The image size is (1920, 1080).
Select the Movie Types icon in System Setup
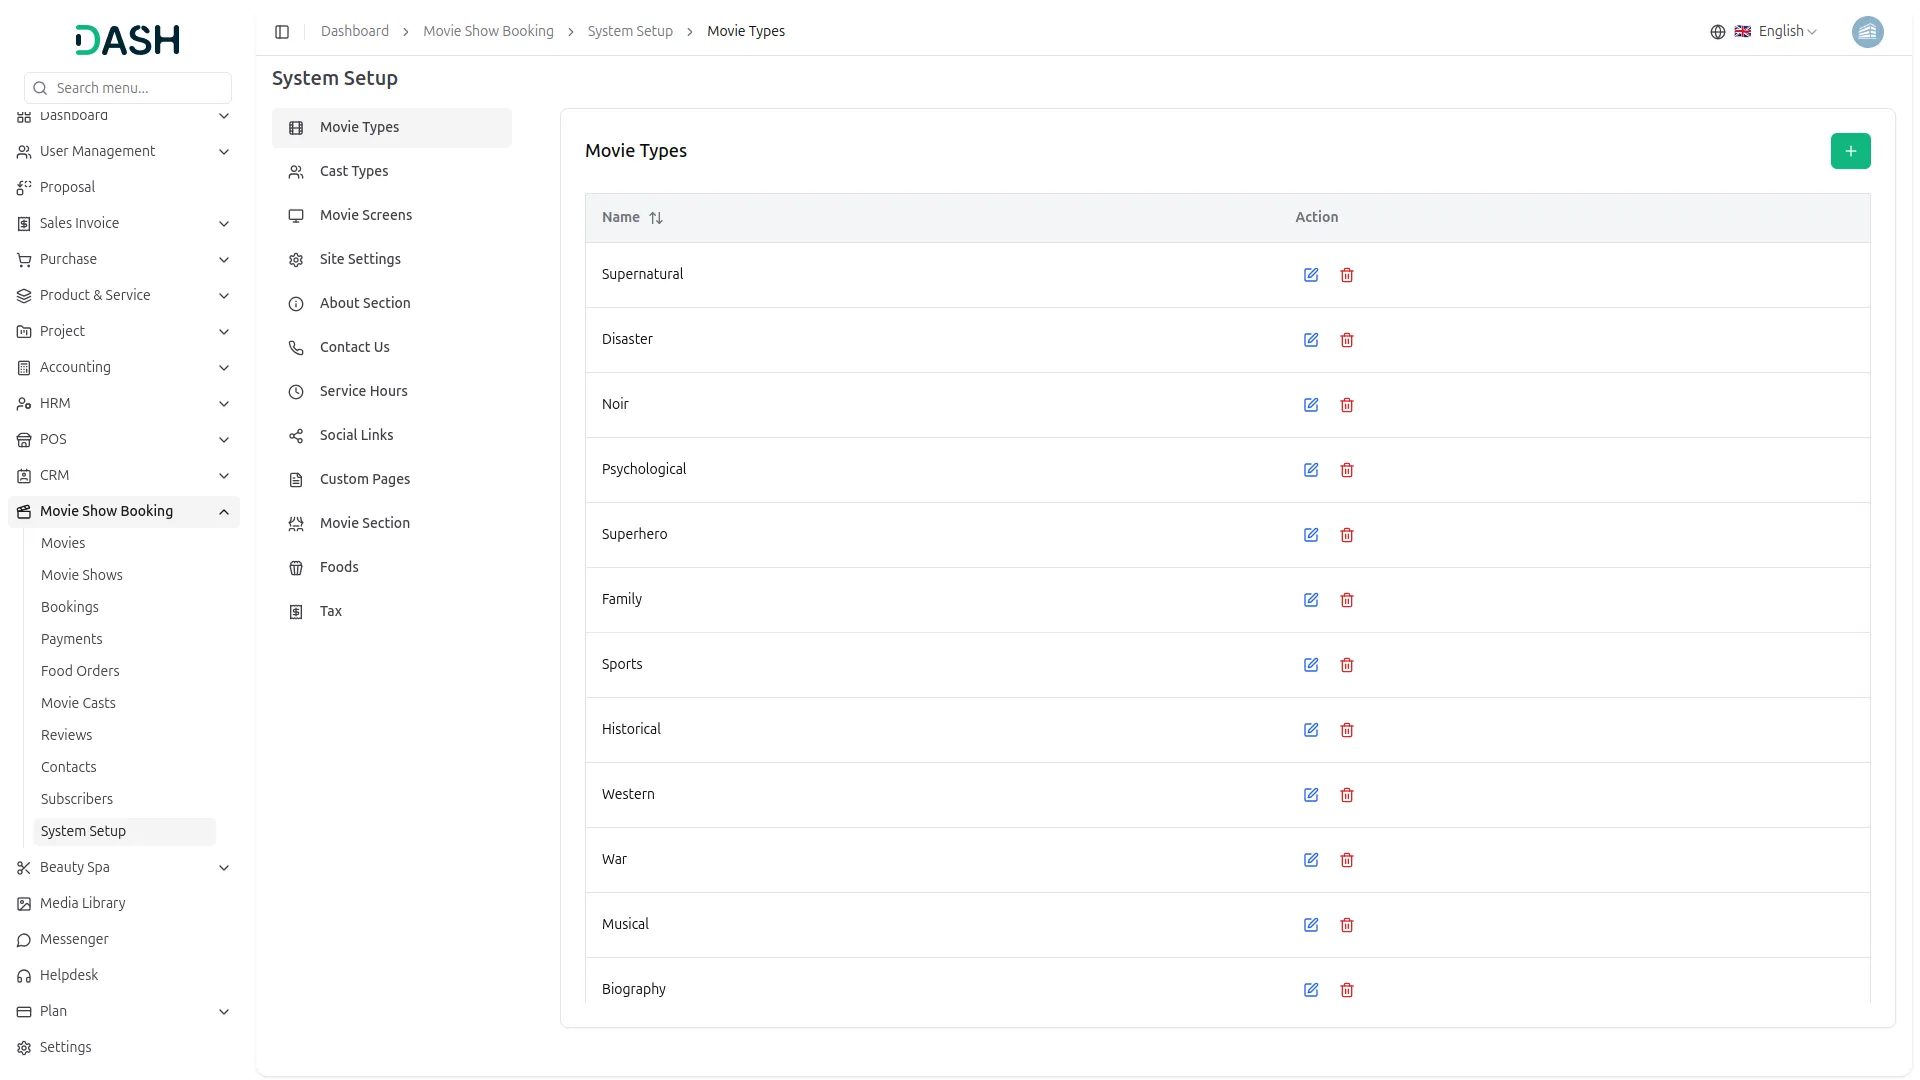pyautogui.click(x=295, y=128)
